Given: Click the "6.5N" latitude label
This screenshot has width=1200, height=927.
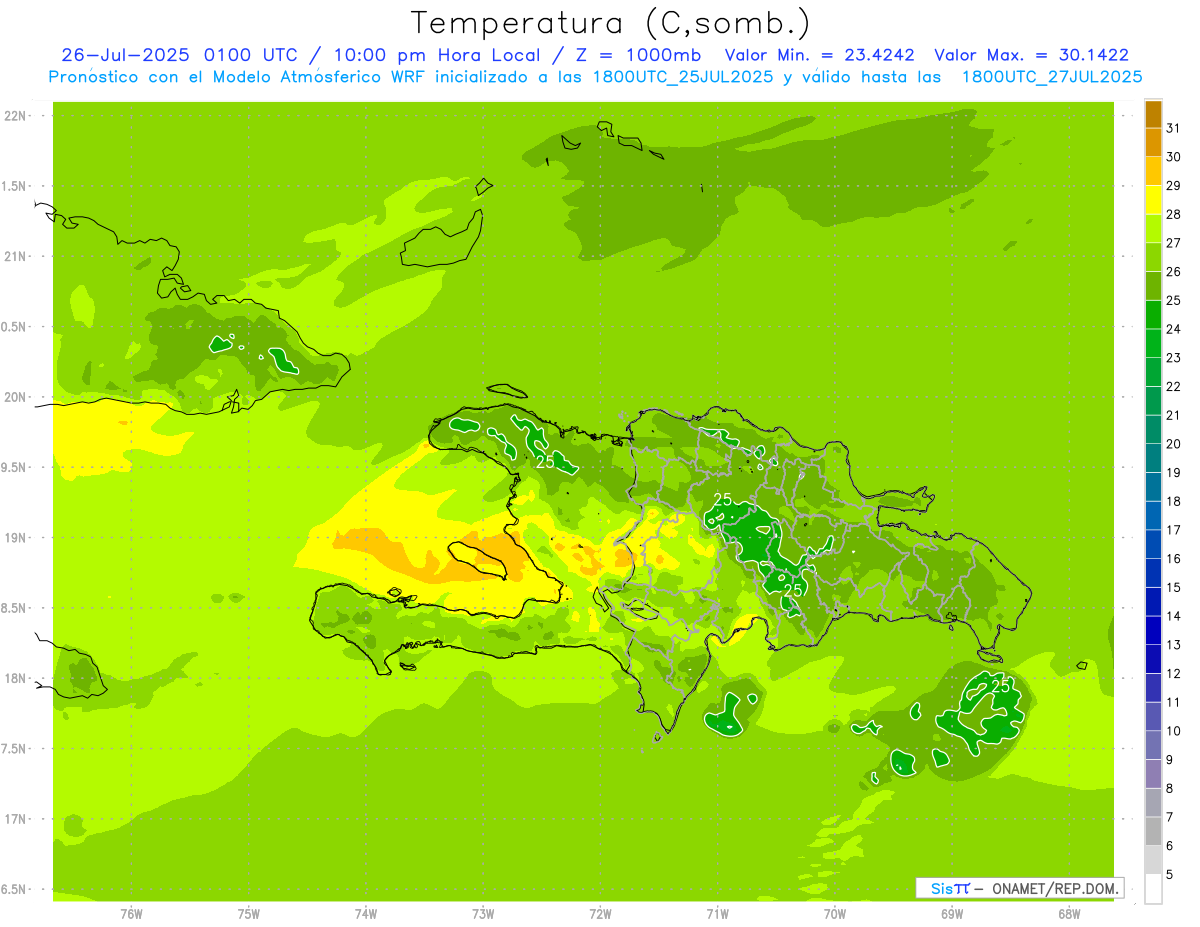Looking at the screenshot, I should click(x=15, y=889).
